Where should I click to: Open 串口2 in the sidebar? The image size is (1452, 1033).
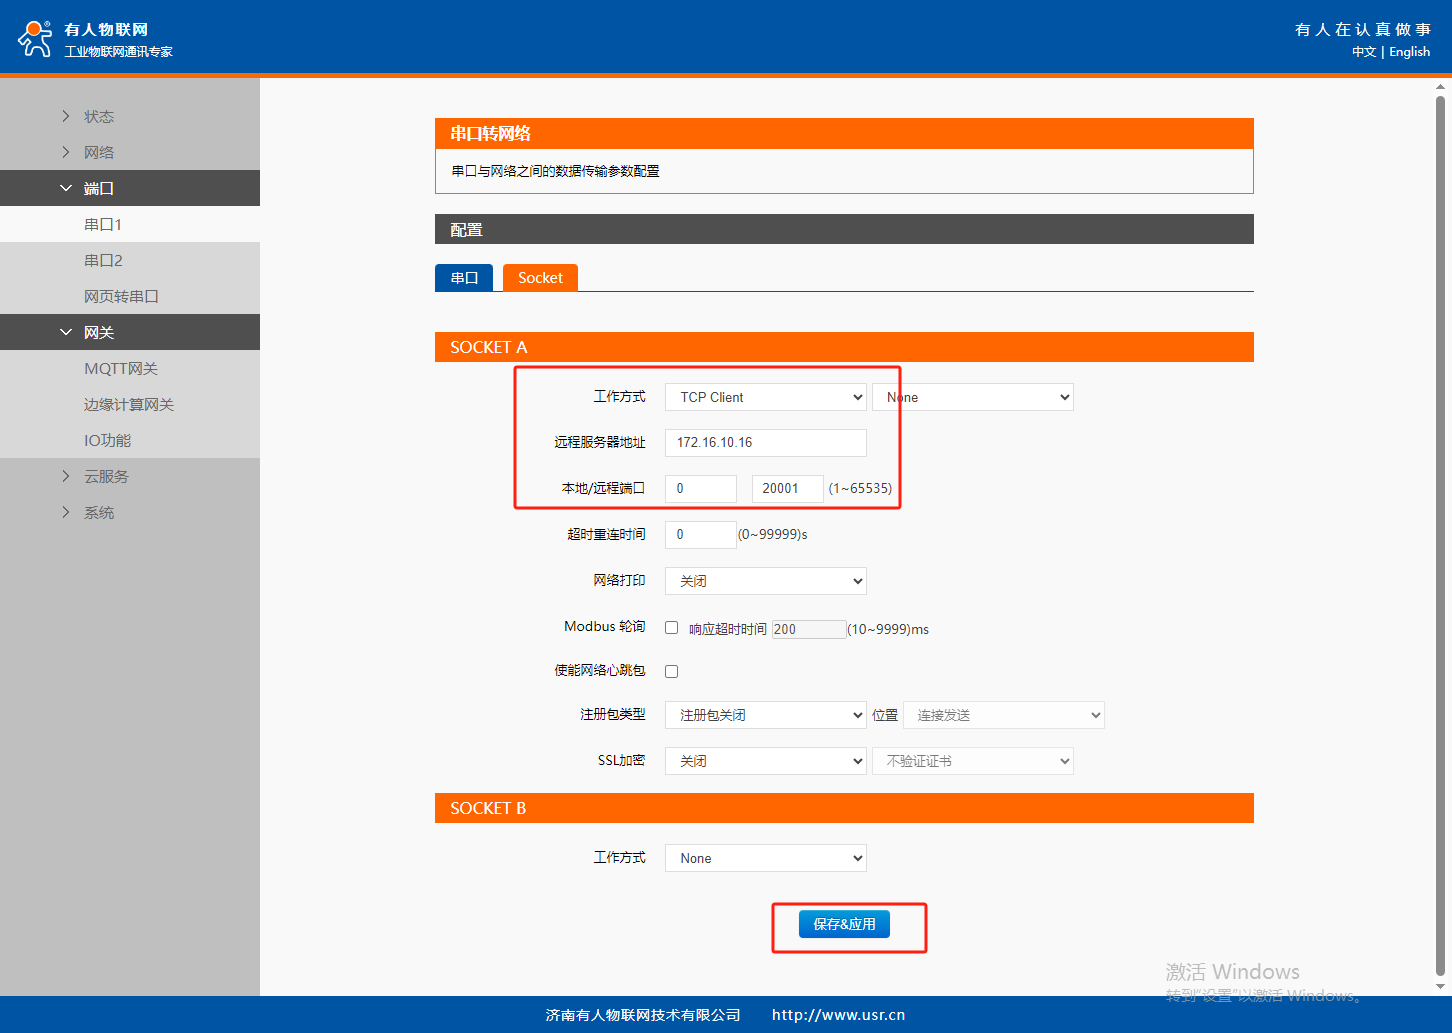pos(103,260)
